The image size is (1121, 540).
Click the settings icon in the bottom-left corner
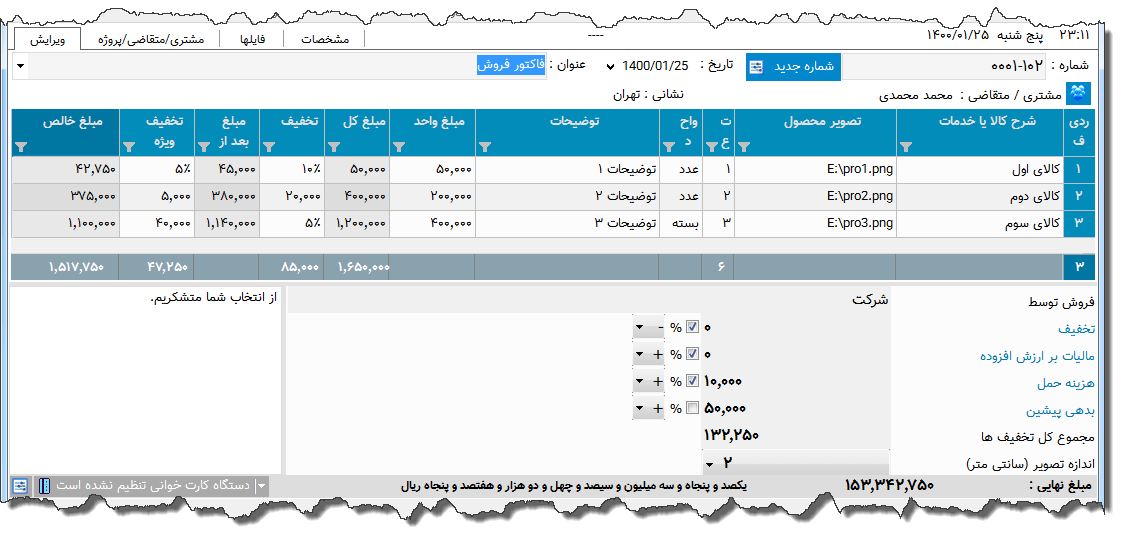21,485
